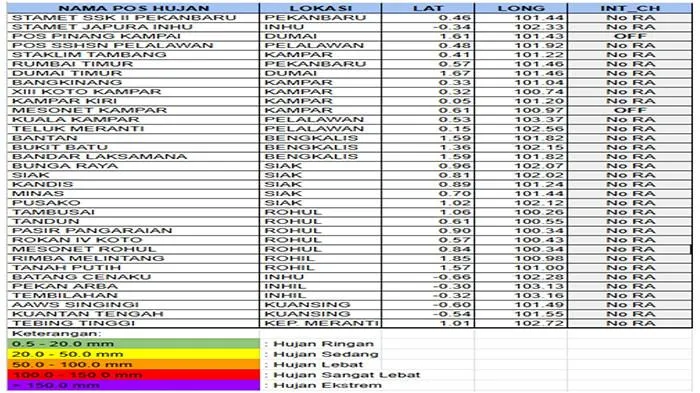The width and height of the screenshot is (700, 393).
Task: Click the No RA cell for TEBING TINGGI
Action: 630,323
